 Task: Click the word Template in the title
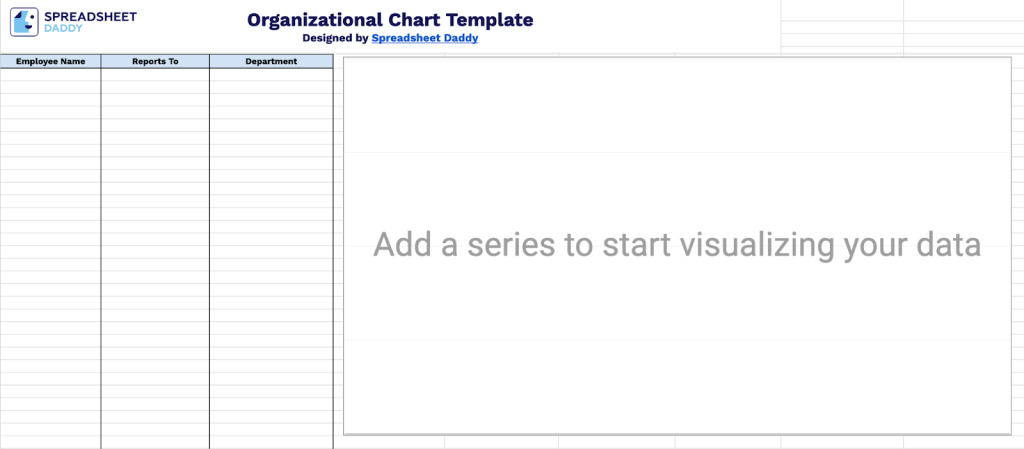[x=489, y=20]
